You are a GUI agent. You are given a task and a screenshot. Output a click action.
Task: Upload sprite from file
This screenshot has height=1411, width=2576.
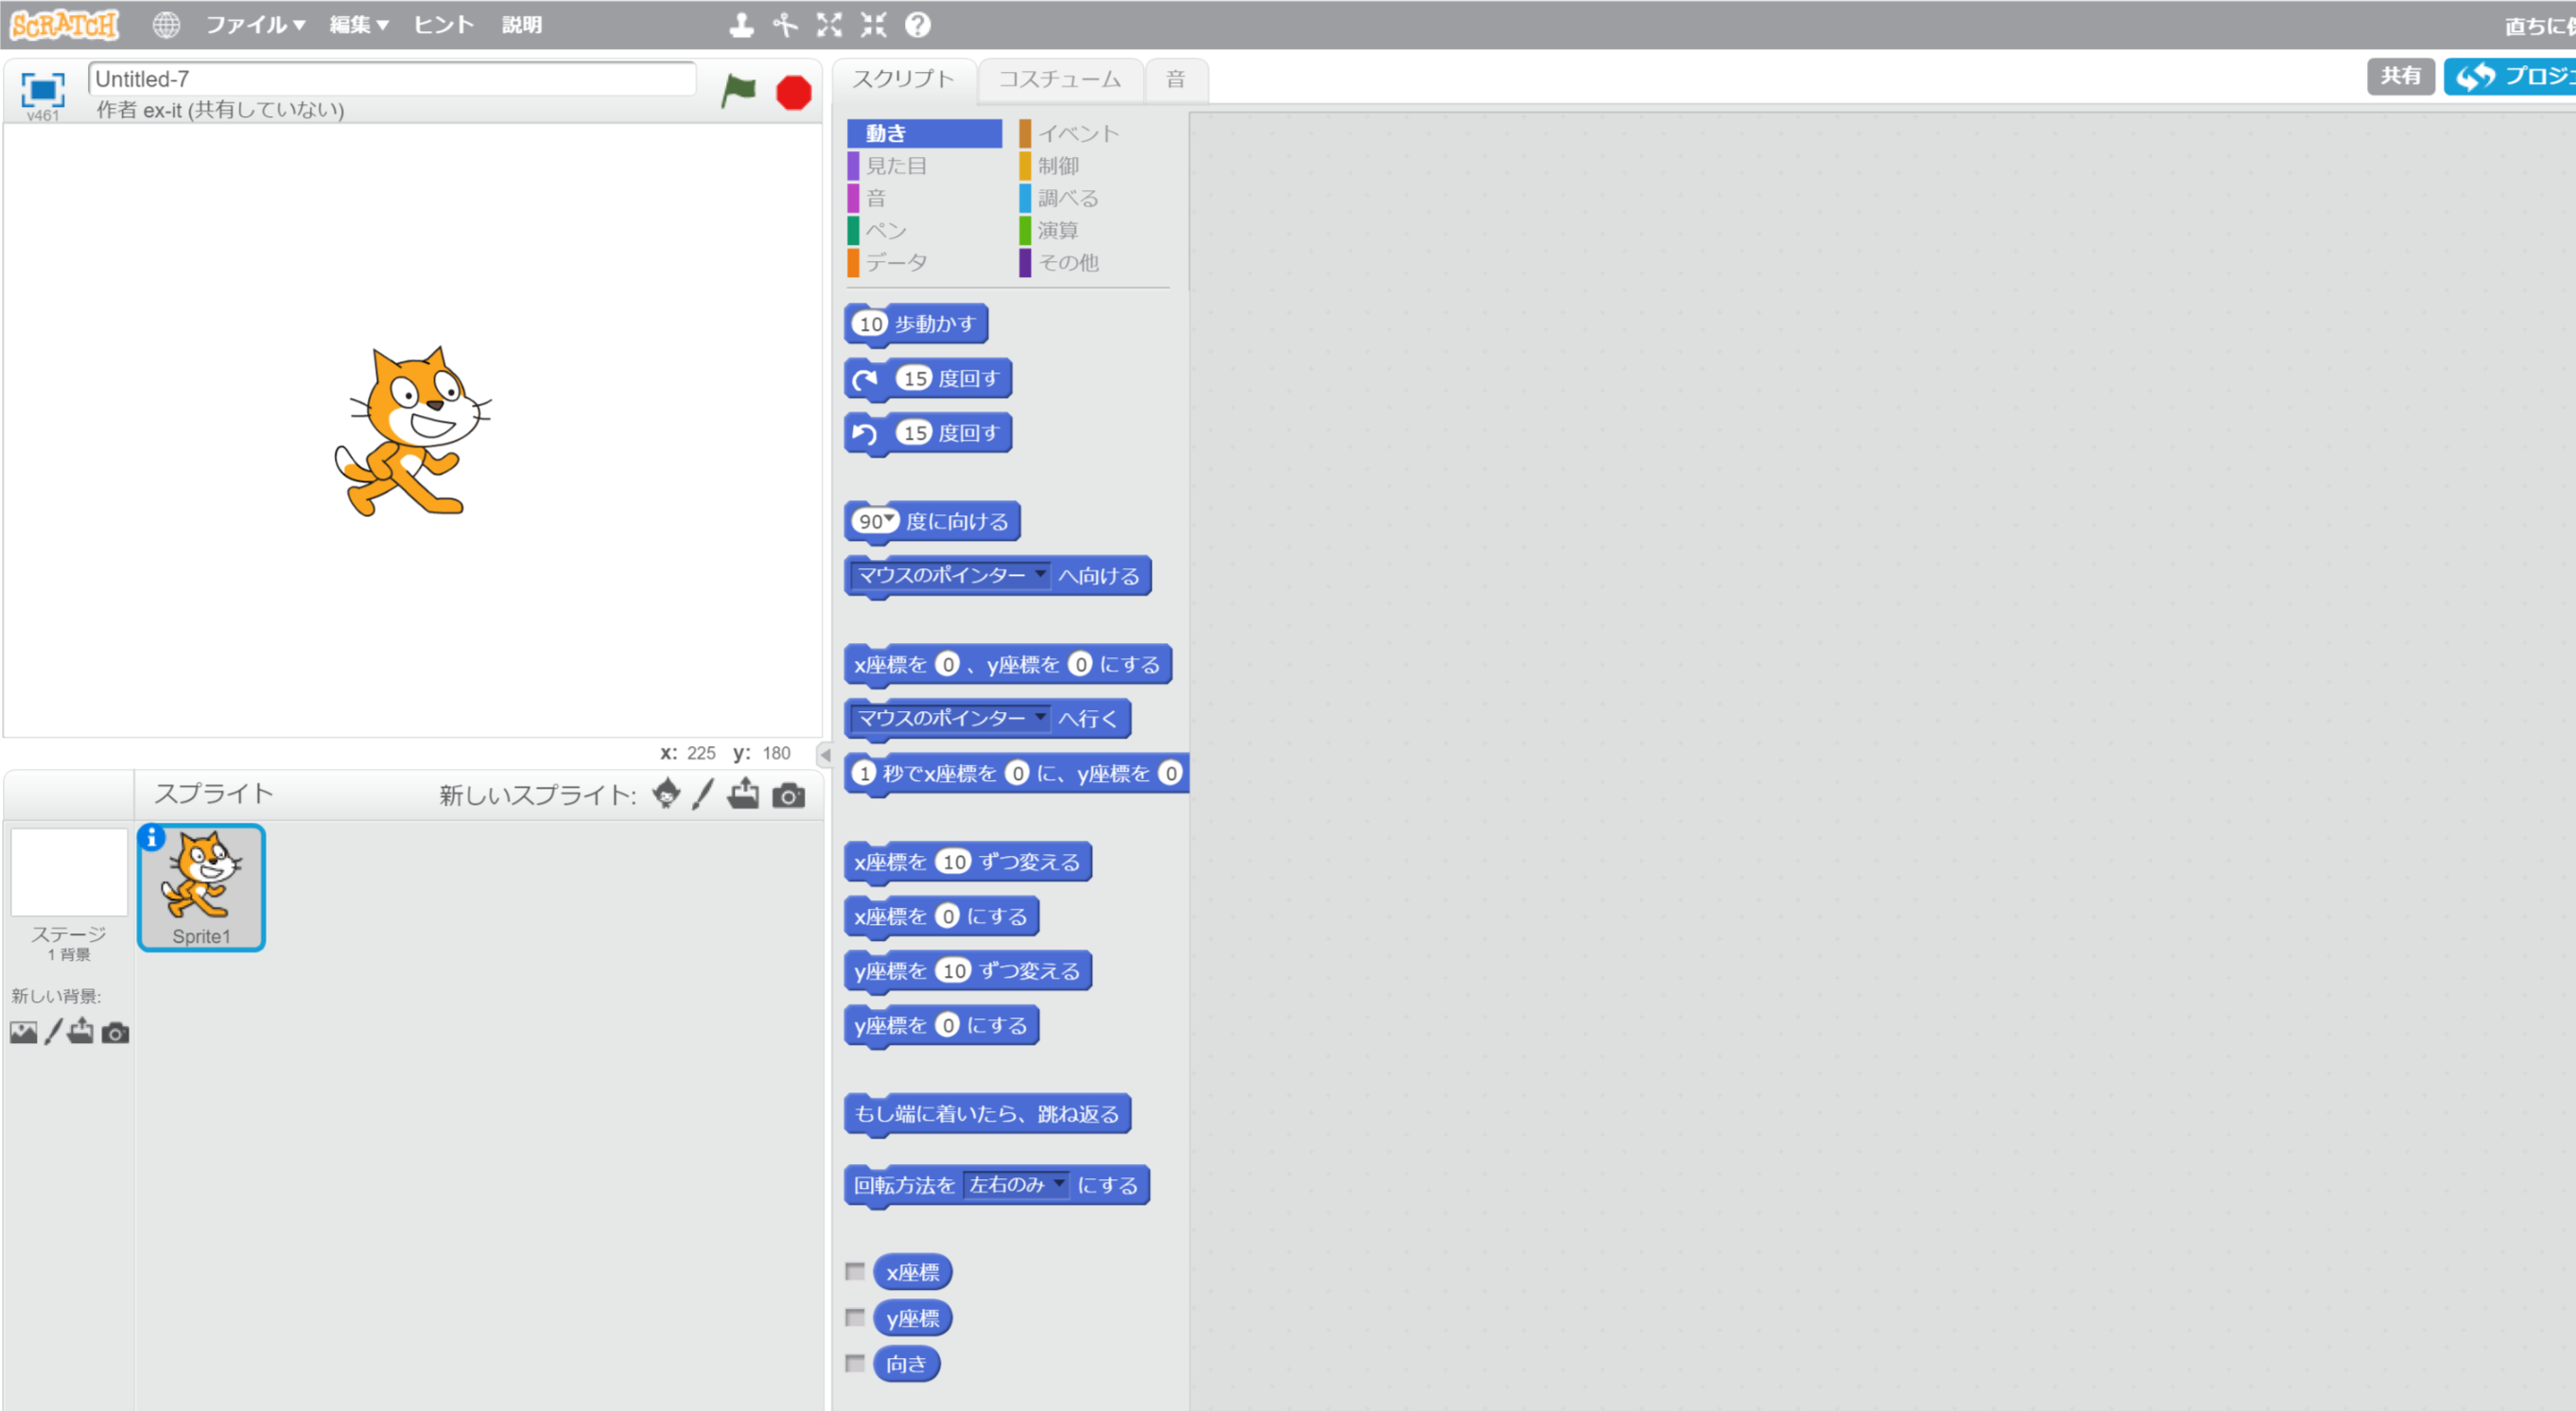pyautogui.click(x=743, y=795)
